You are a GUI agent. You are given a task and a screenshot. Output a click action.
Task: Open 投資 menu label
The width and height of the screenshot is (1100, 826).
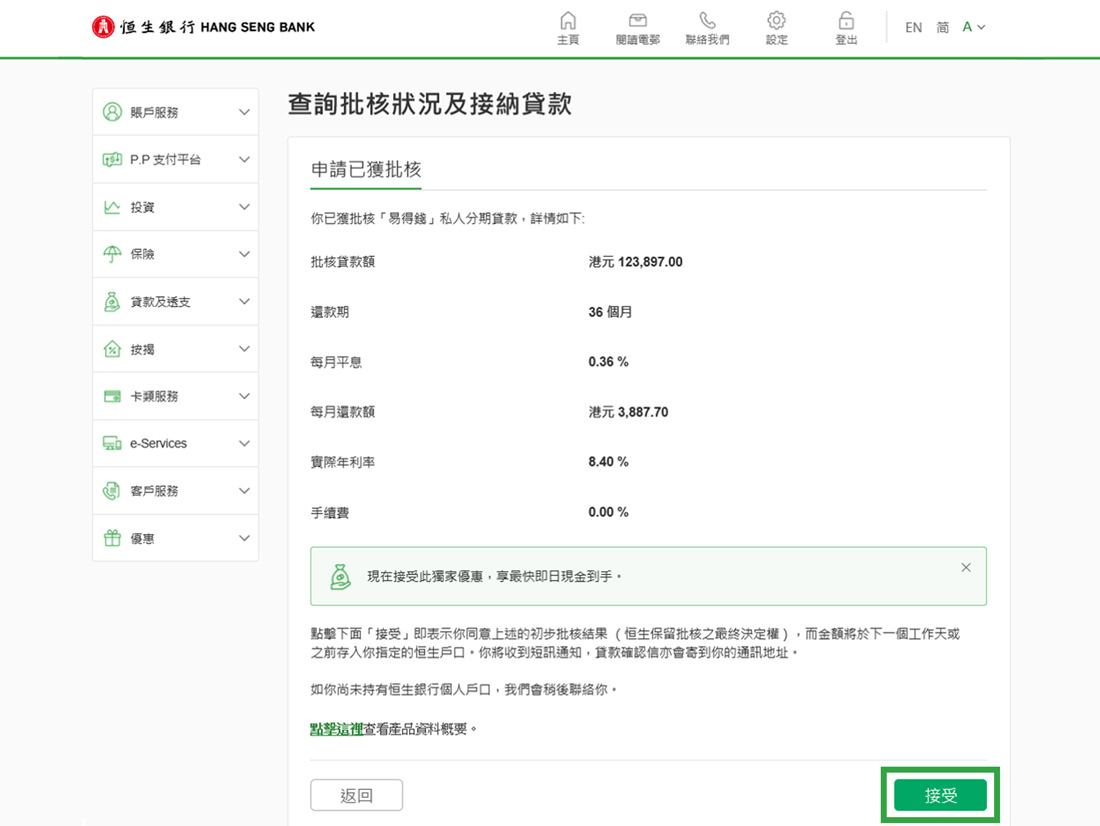142,207
